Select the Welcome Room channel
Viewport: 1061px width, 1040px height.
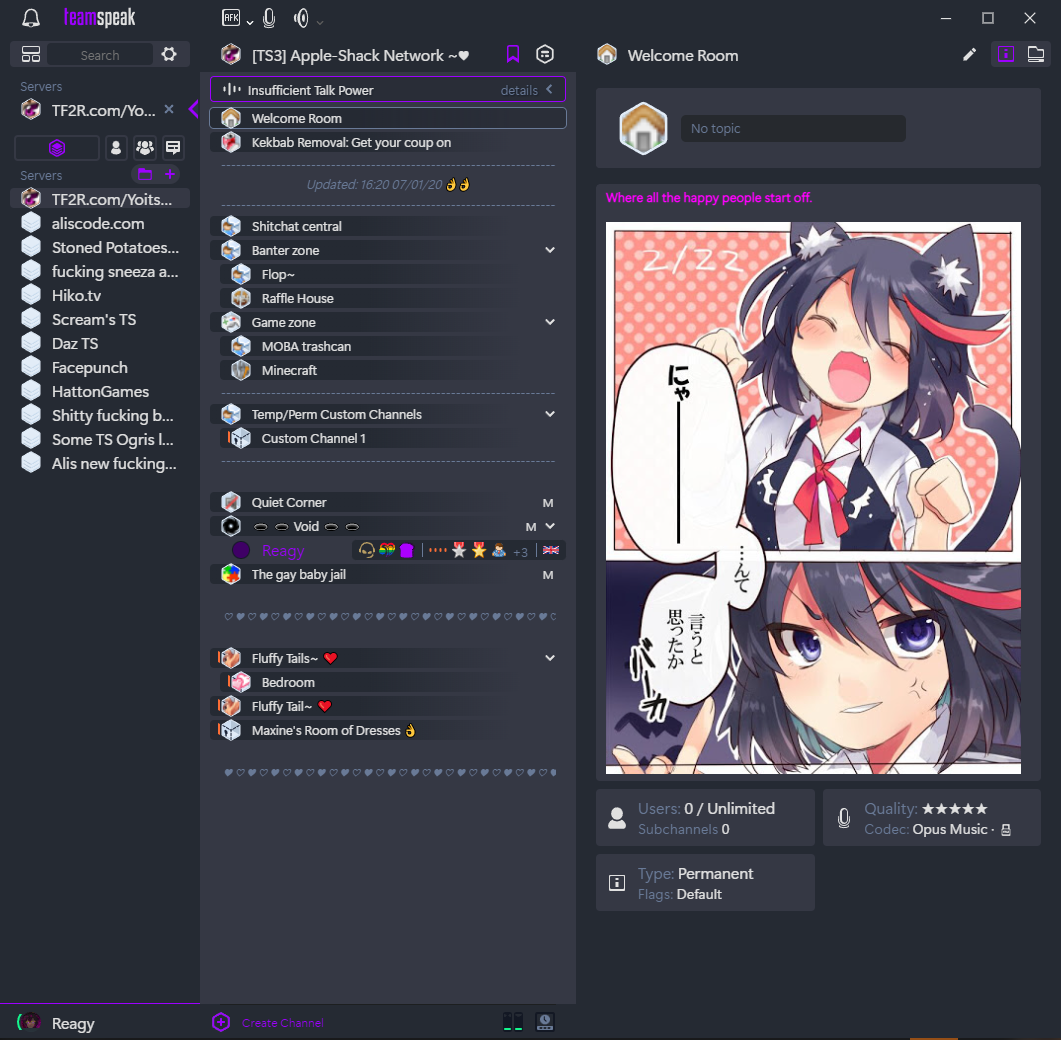coord(388,118)
